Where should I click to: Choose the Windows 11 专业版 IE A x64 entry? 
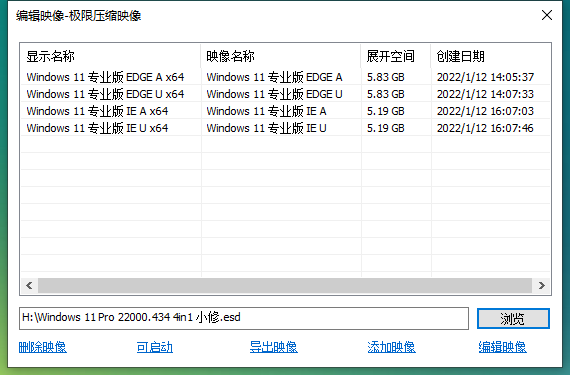(285, 111)
